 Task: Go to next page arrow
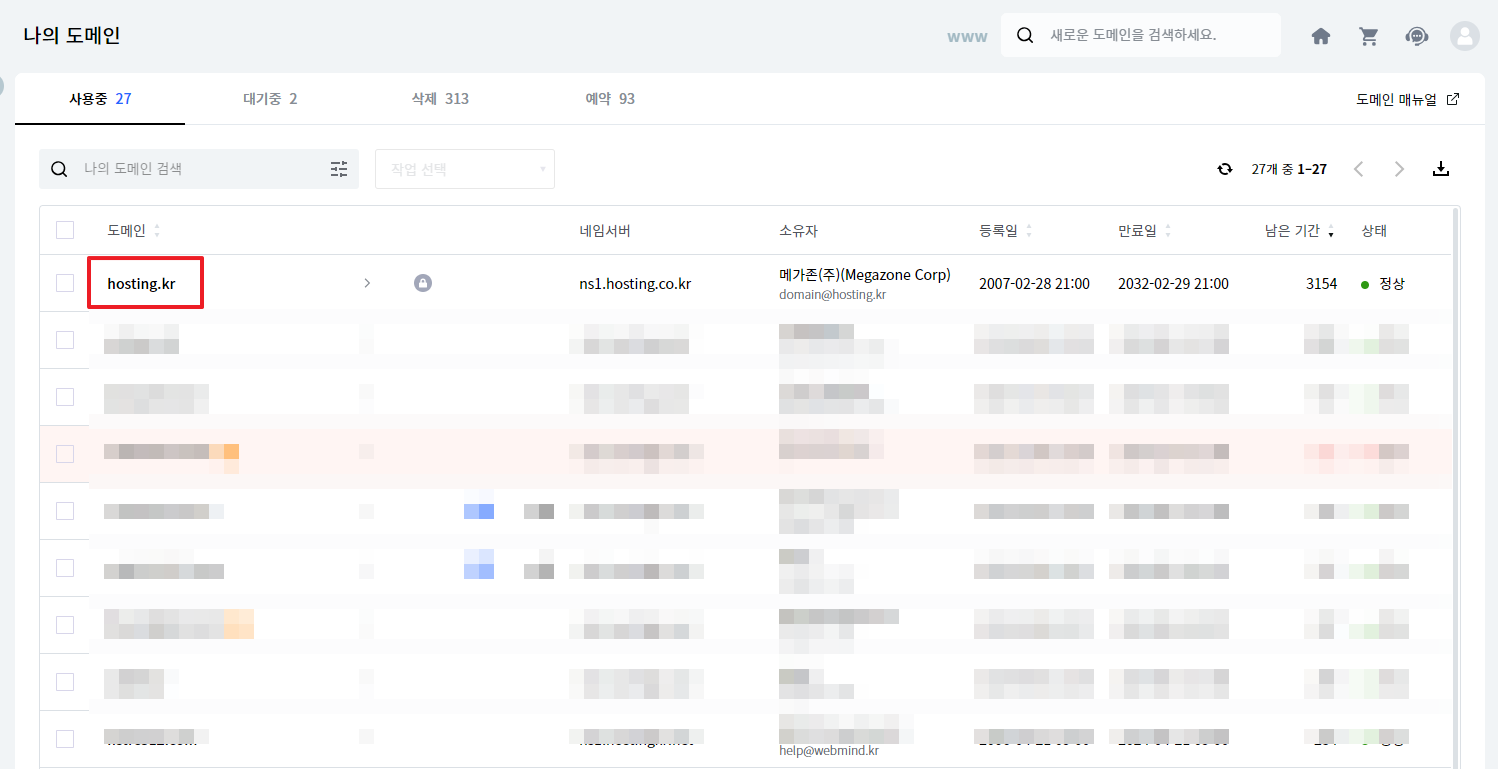click(1399, 169)
